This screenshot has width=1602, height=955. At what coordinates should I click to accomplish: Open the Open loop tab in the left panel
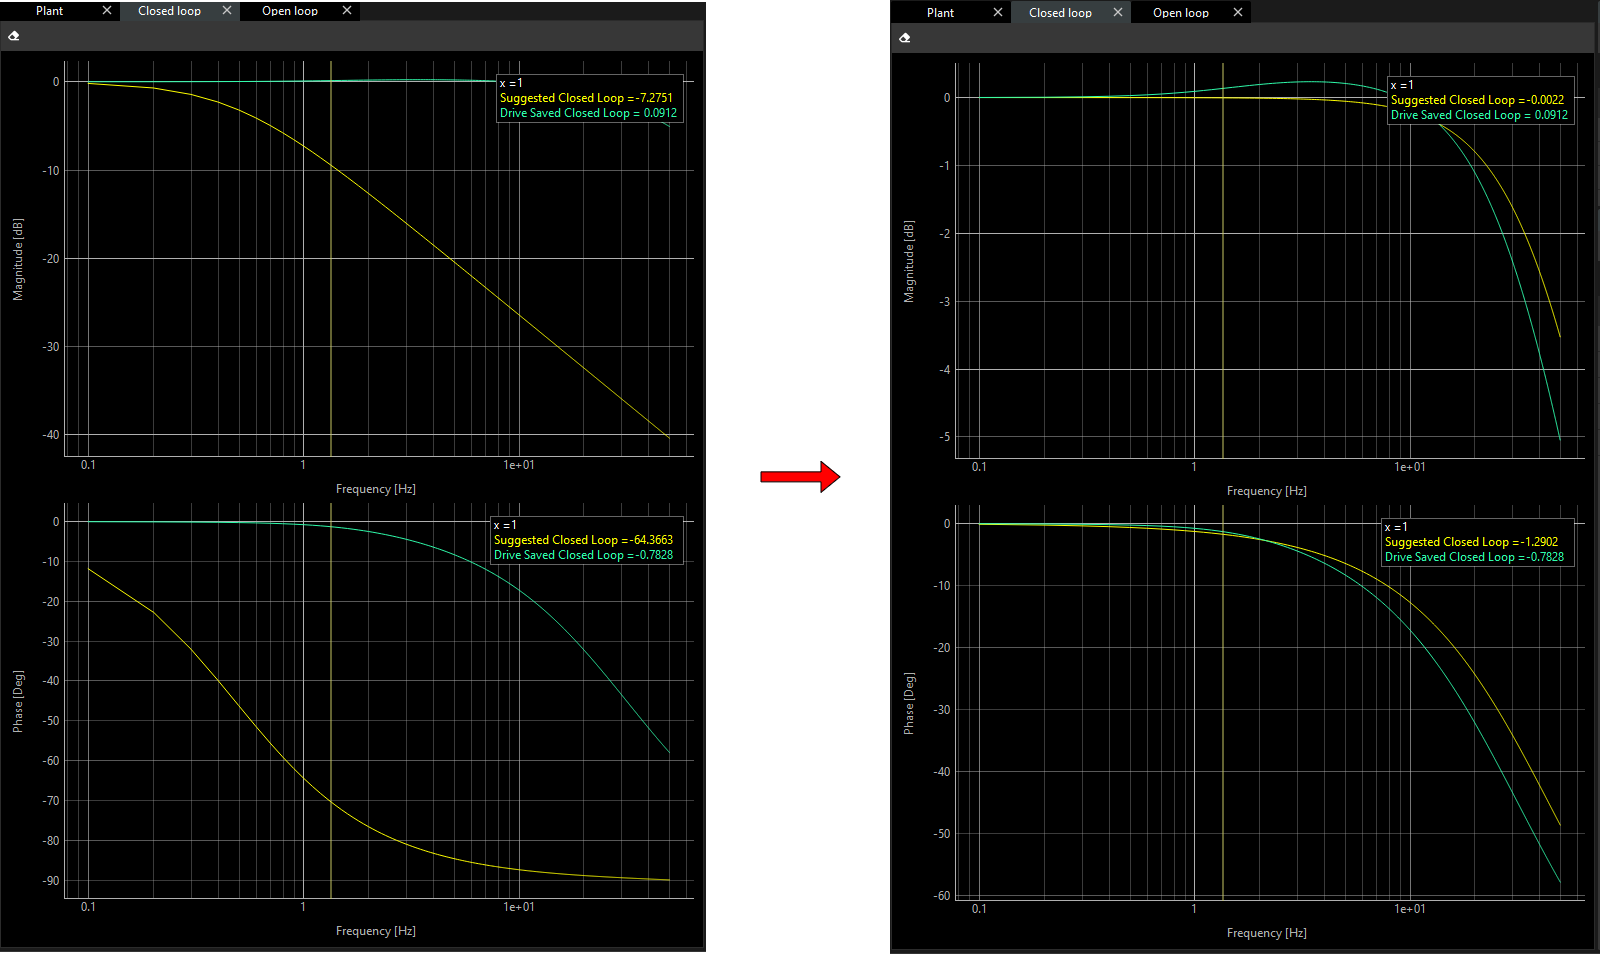click(290, 11)
